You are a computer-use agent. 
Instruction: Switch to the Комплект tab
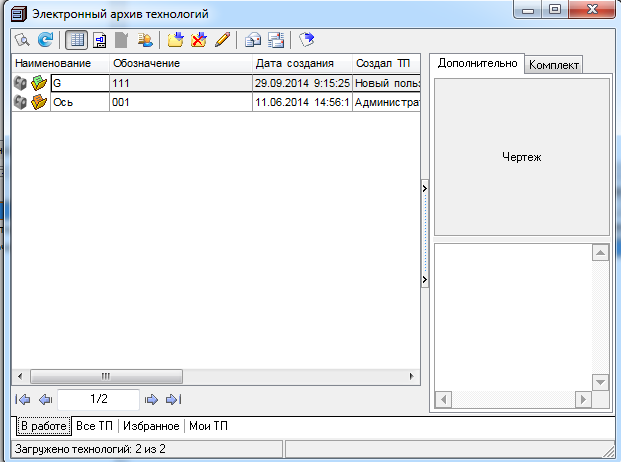[x=554, y=65]
